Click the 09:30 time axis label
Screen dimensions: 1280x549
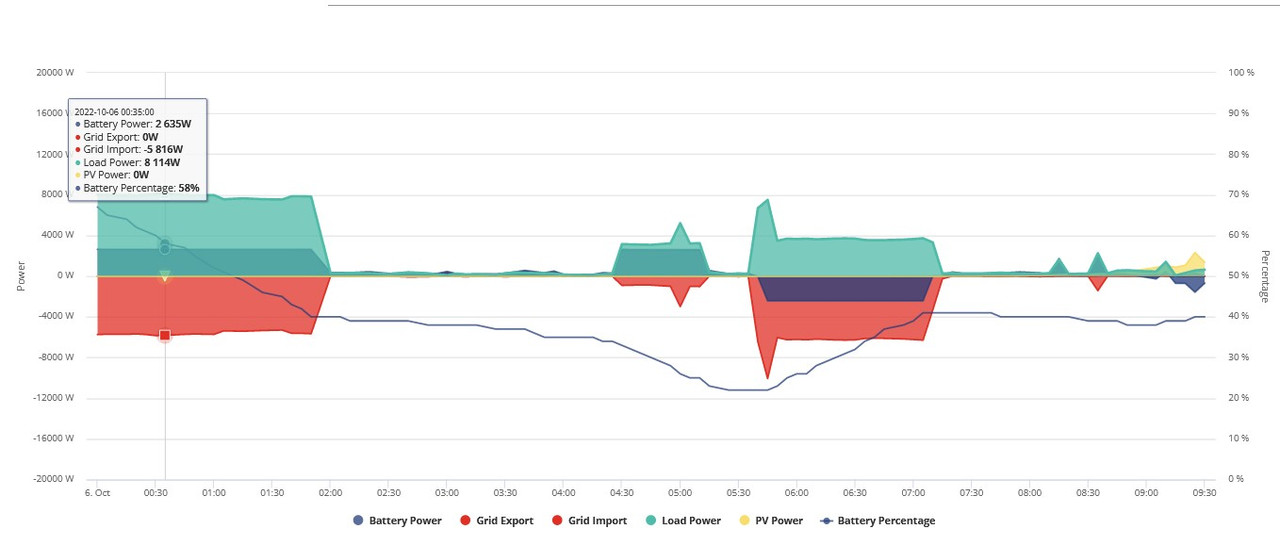1204,493
